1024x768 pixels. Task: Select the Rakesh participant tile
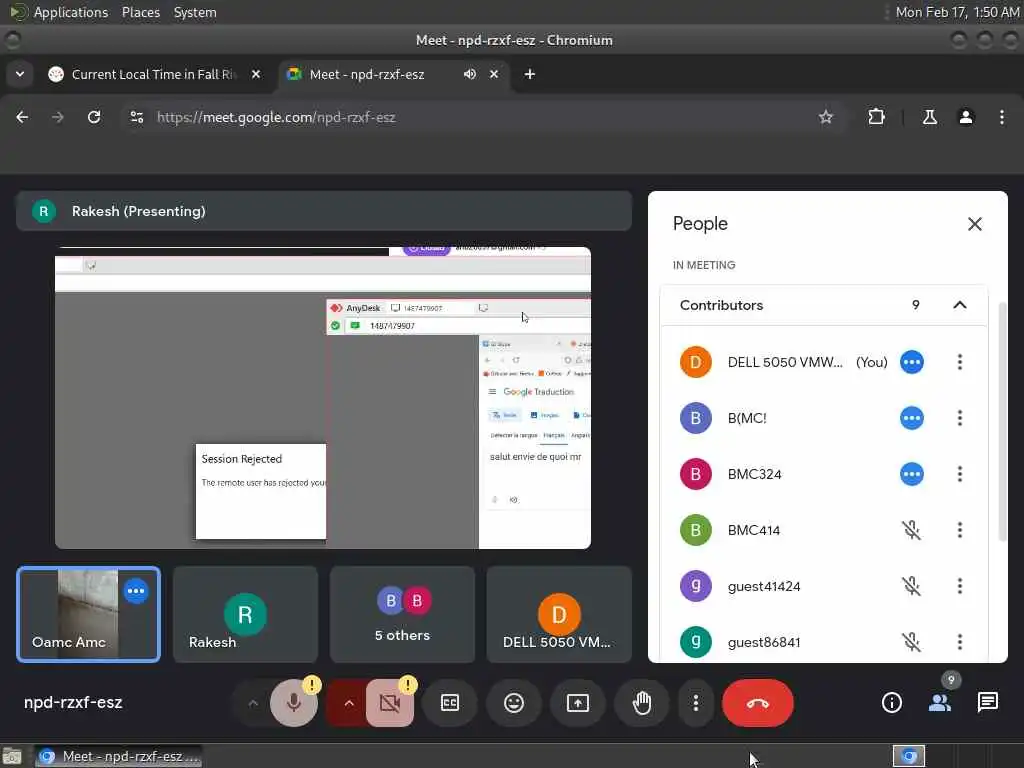click(245, 615)
